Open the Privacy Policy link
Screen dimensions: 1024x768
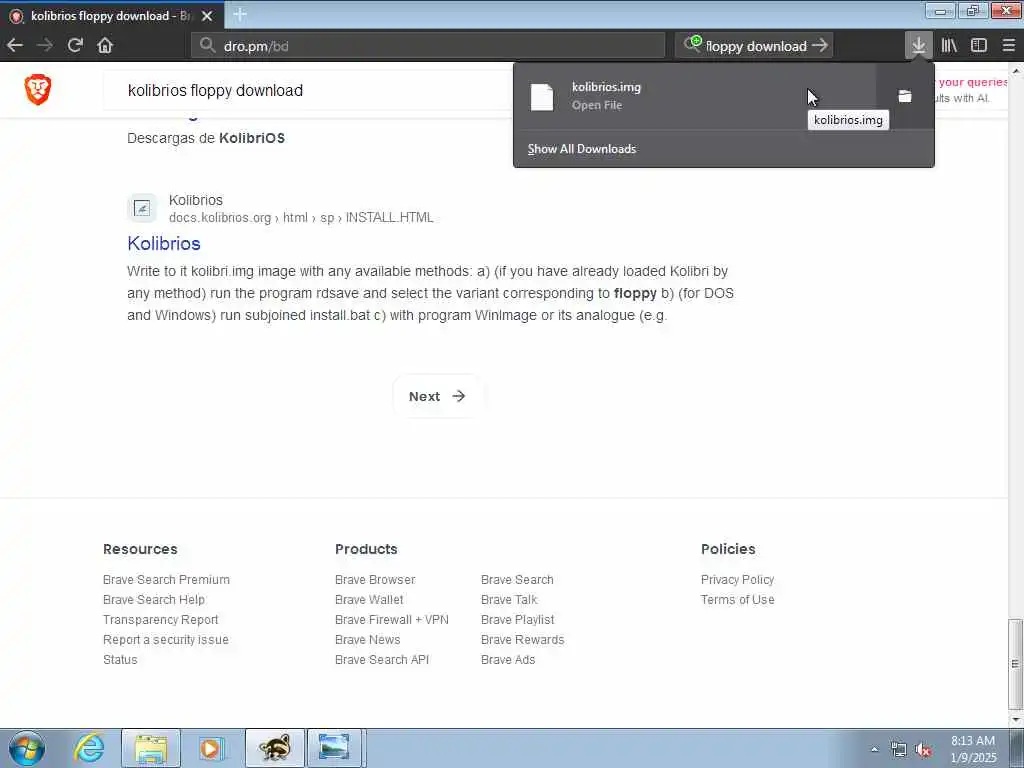(x=737, y=580)
